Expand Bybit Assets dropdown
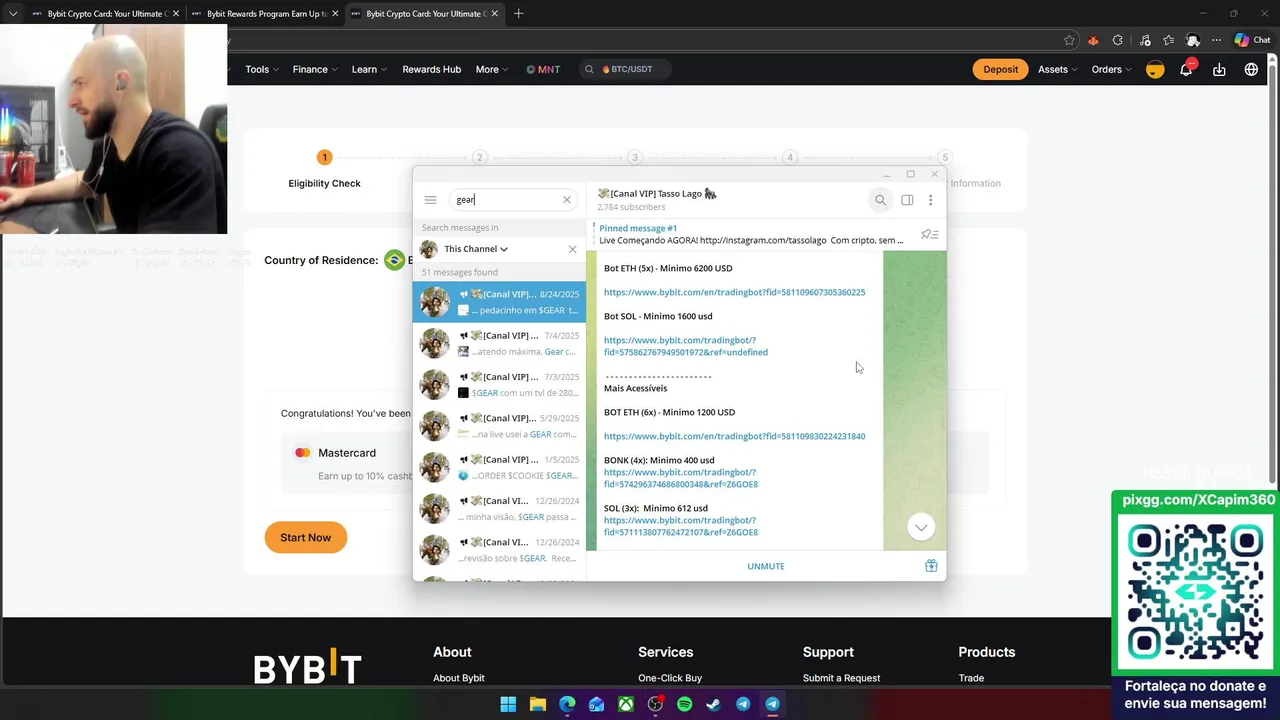1280x720 pixels. click(x=1058, y=69)
